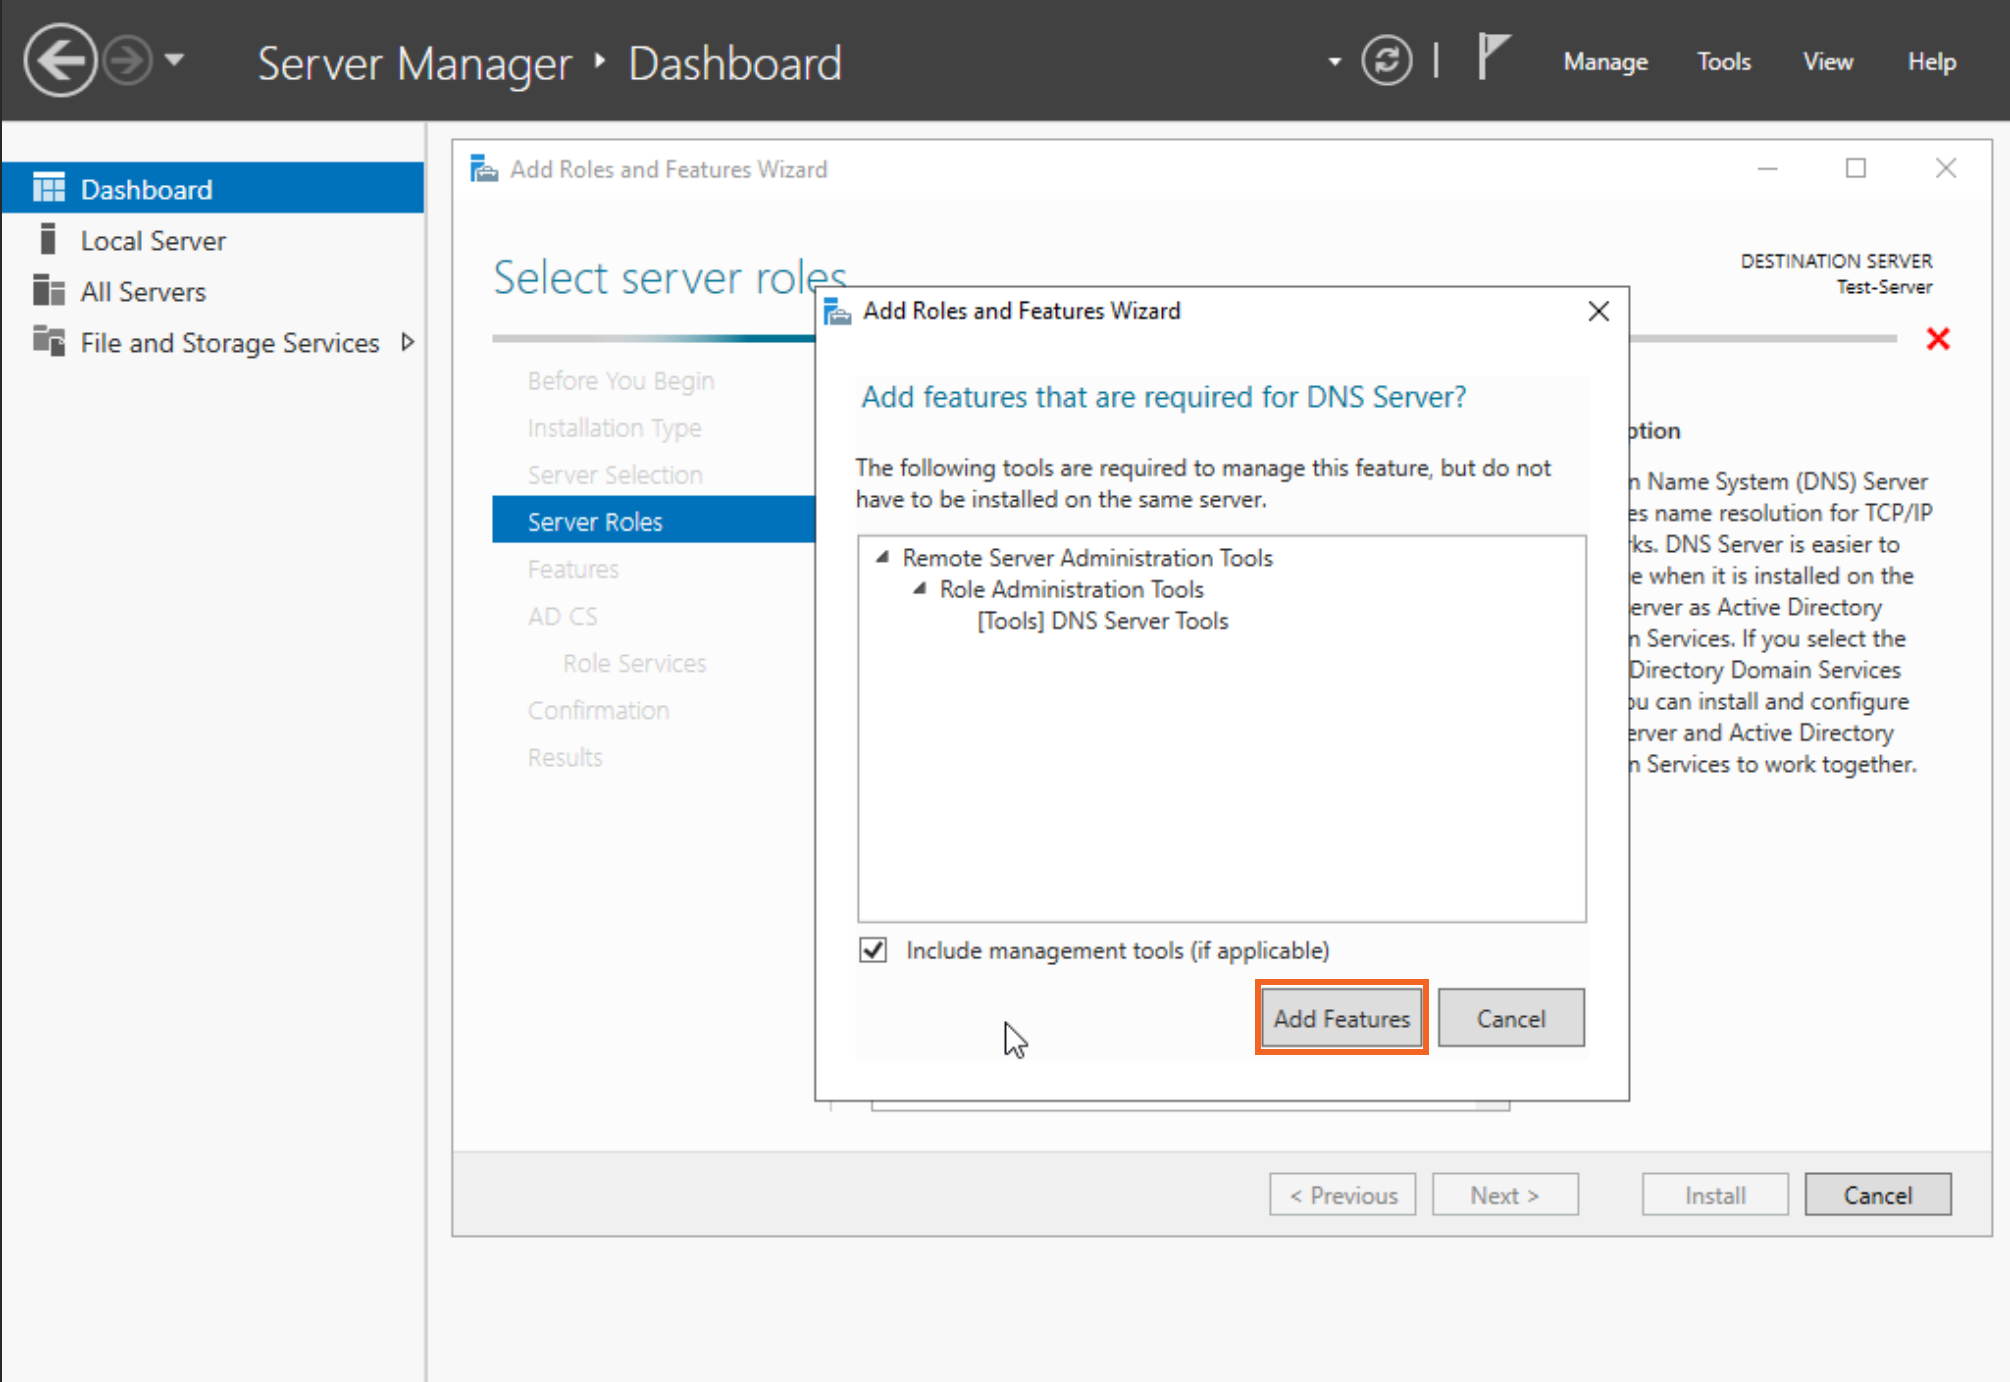Open All Servers view
This screenshot has width=2010, height=1382.
click(x=143, y=291)
